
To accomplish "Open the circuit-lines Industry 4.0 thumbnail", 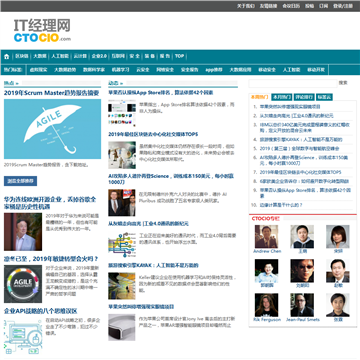I will (x=122, y=245).
